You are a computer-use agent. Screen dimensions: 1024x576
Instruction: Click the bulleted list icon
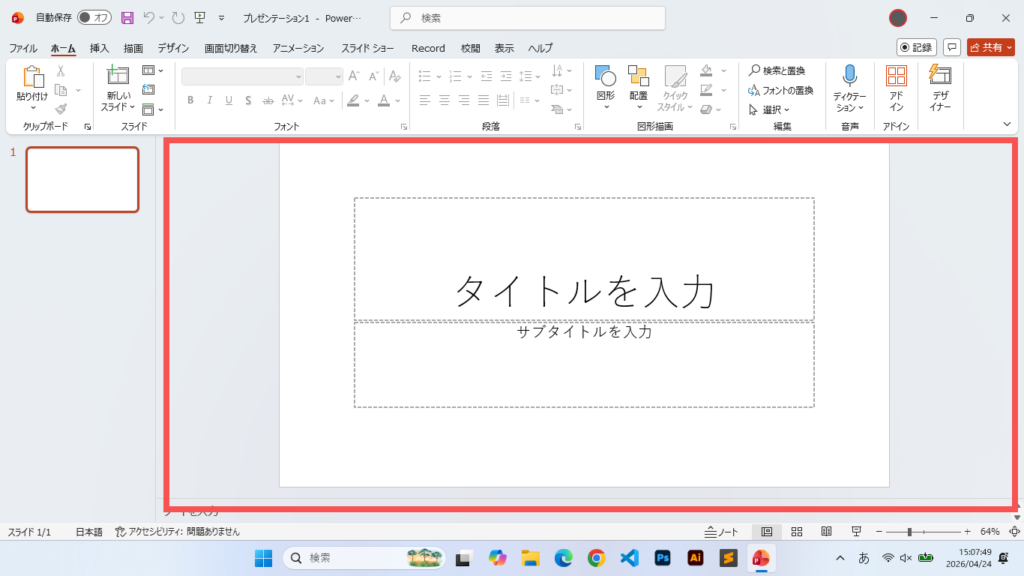click(424, 74)
